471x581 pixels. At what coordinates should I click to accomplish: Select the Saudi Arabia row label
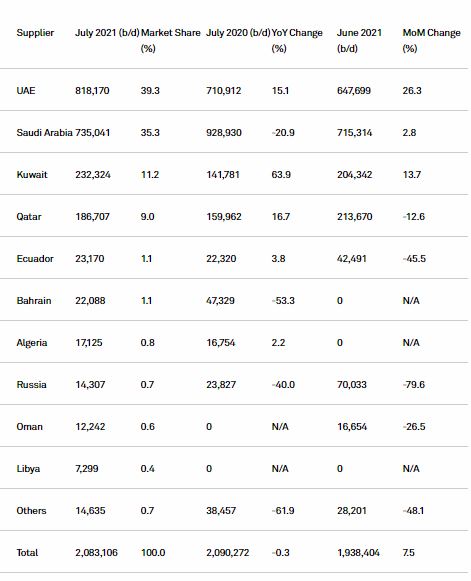pos(44,133)
